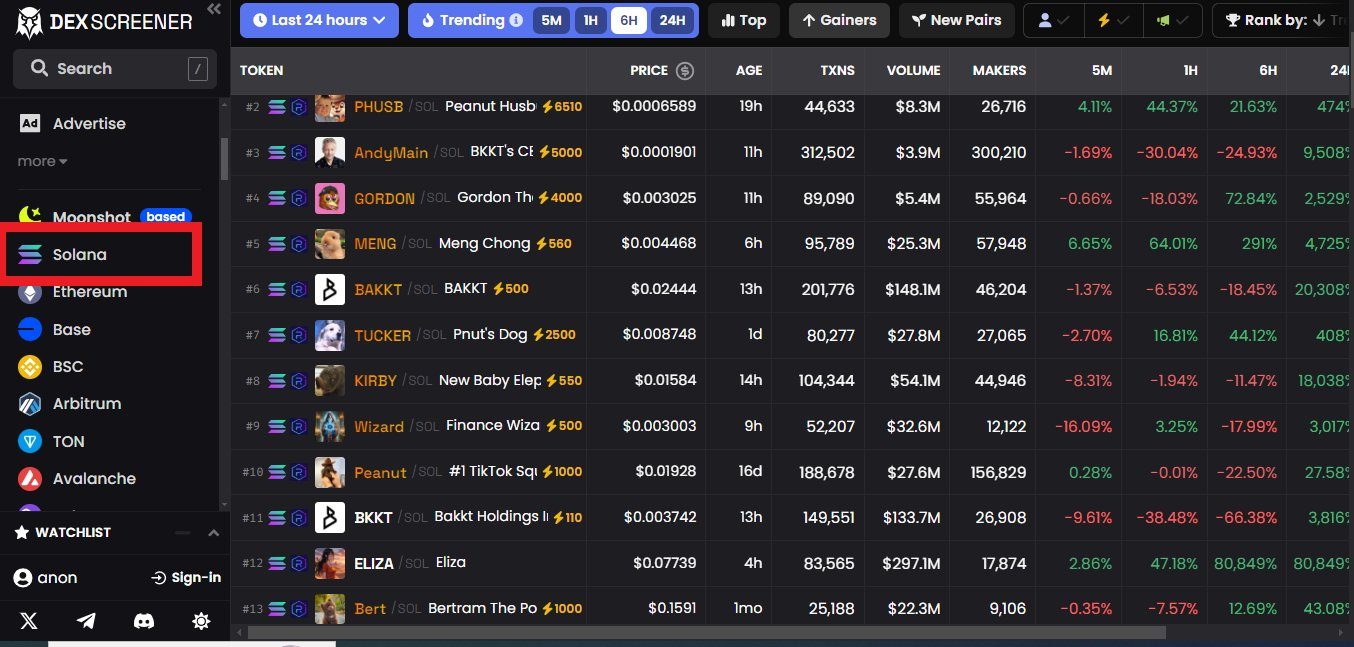Collapse the Watchlist panel chevron
1354x647 pixels.
point(213,533)
